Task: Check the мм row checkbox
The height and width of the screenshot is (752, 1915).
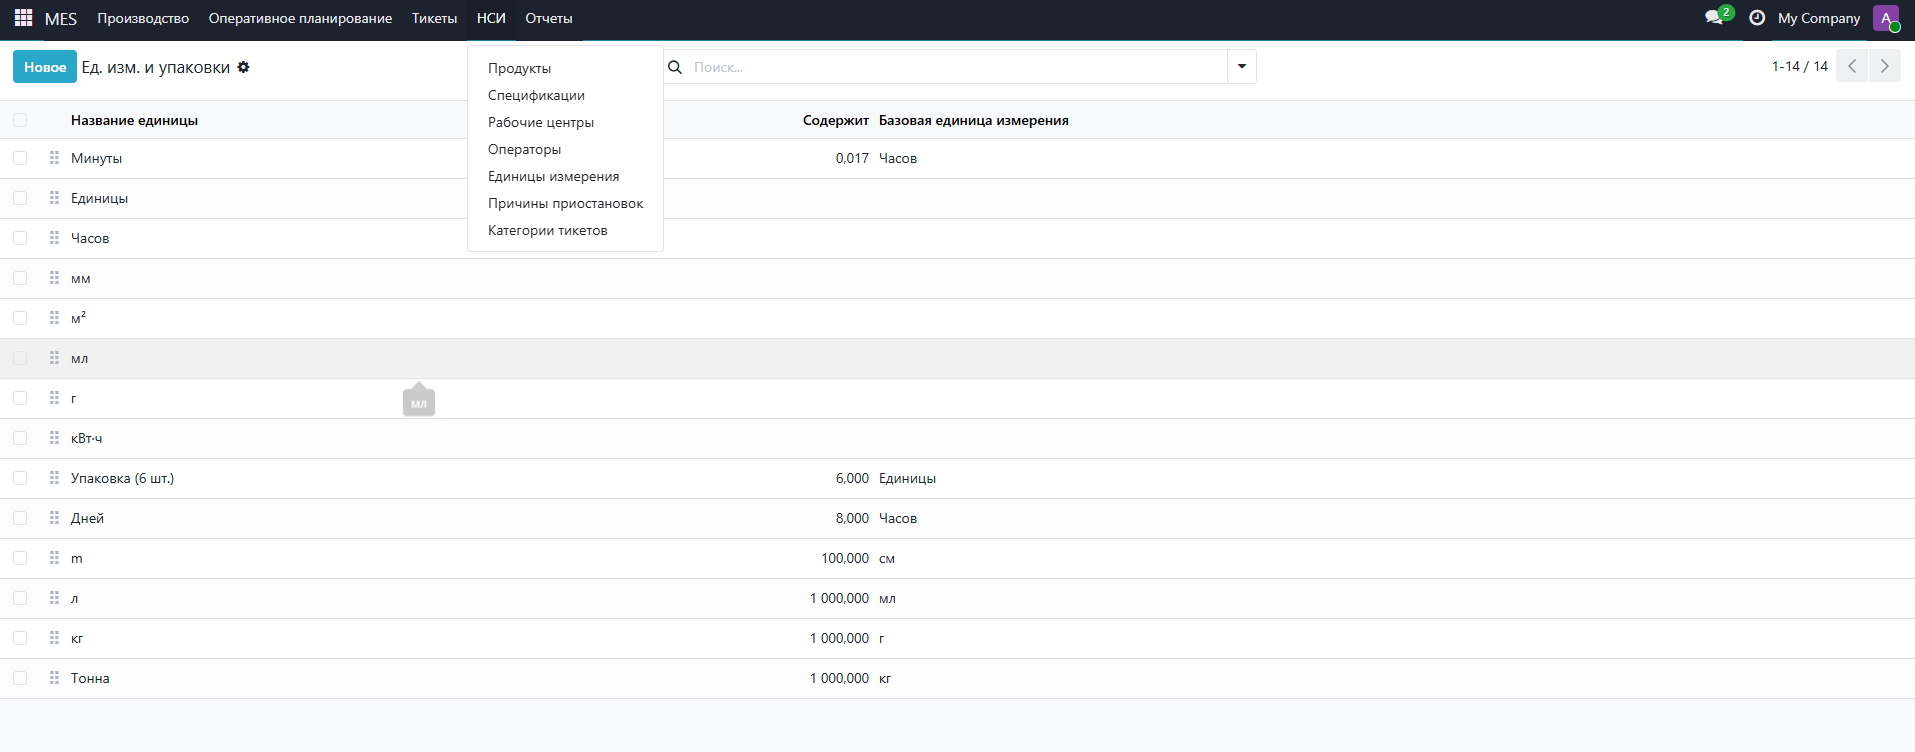Action: pyautogui.click(x=20, y=278)
